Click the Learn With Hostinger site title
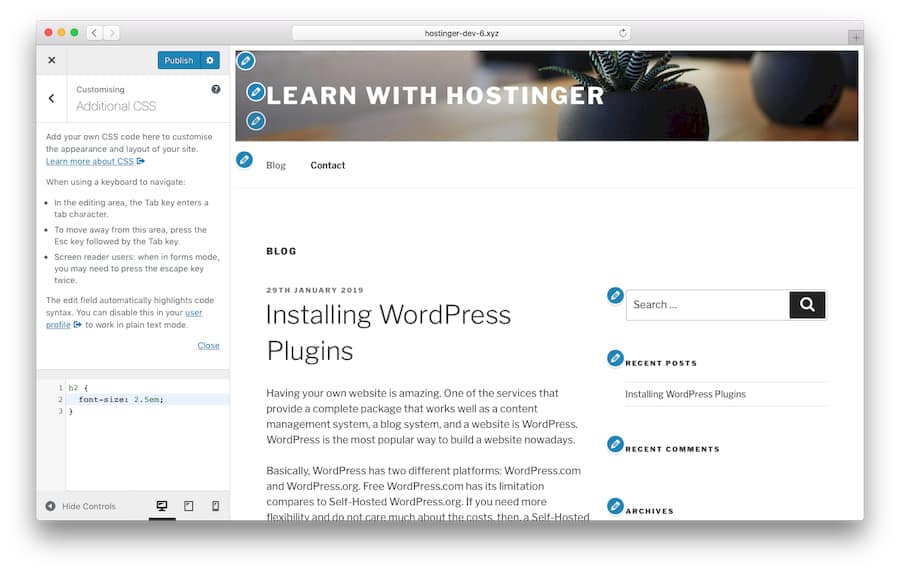The width and height of the screenshot is (900, 572). (x=435, y=95)
